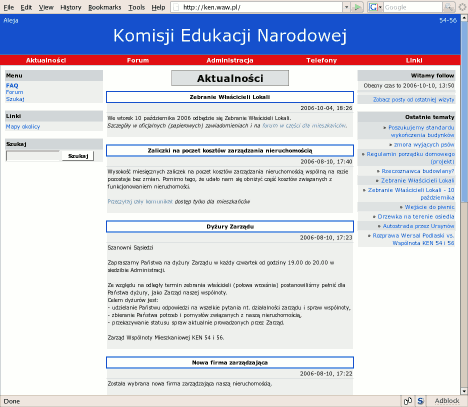
Task: Open topic Autostrada przez Ursynów
Action: click(x=418, y=226)
